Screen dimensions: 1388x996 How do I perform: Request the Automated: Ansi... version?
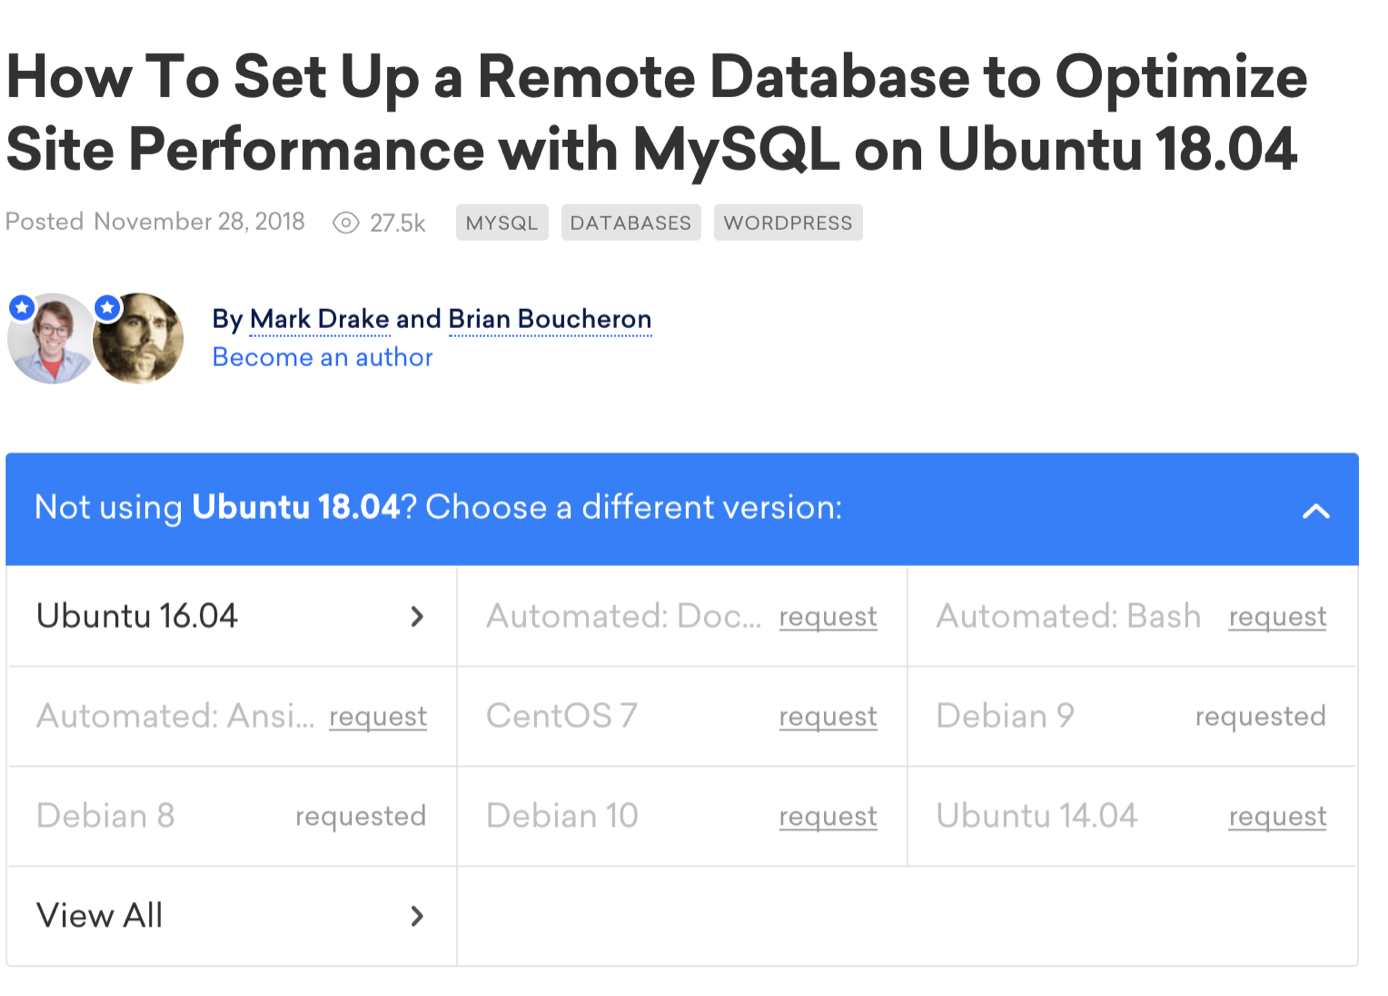pos(378,717)
